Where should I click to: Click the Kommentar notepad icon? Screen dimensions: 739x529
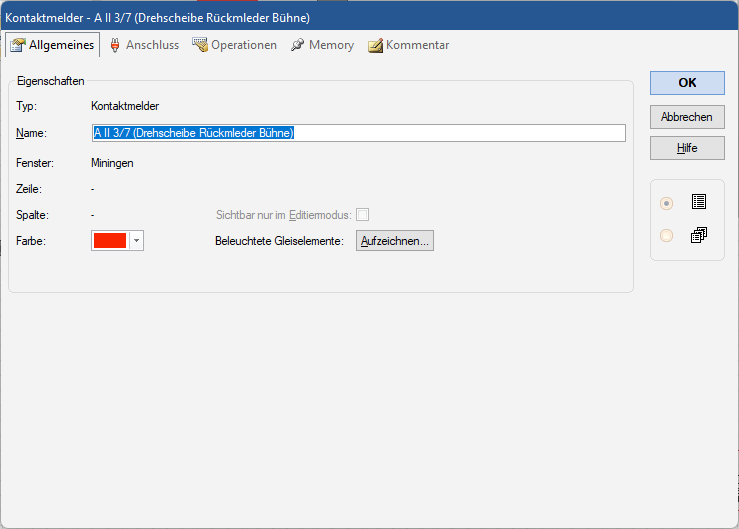coord(375,45)
